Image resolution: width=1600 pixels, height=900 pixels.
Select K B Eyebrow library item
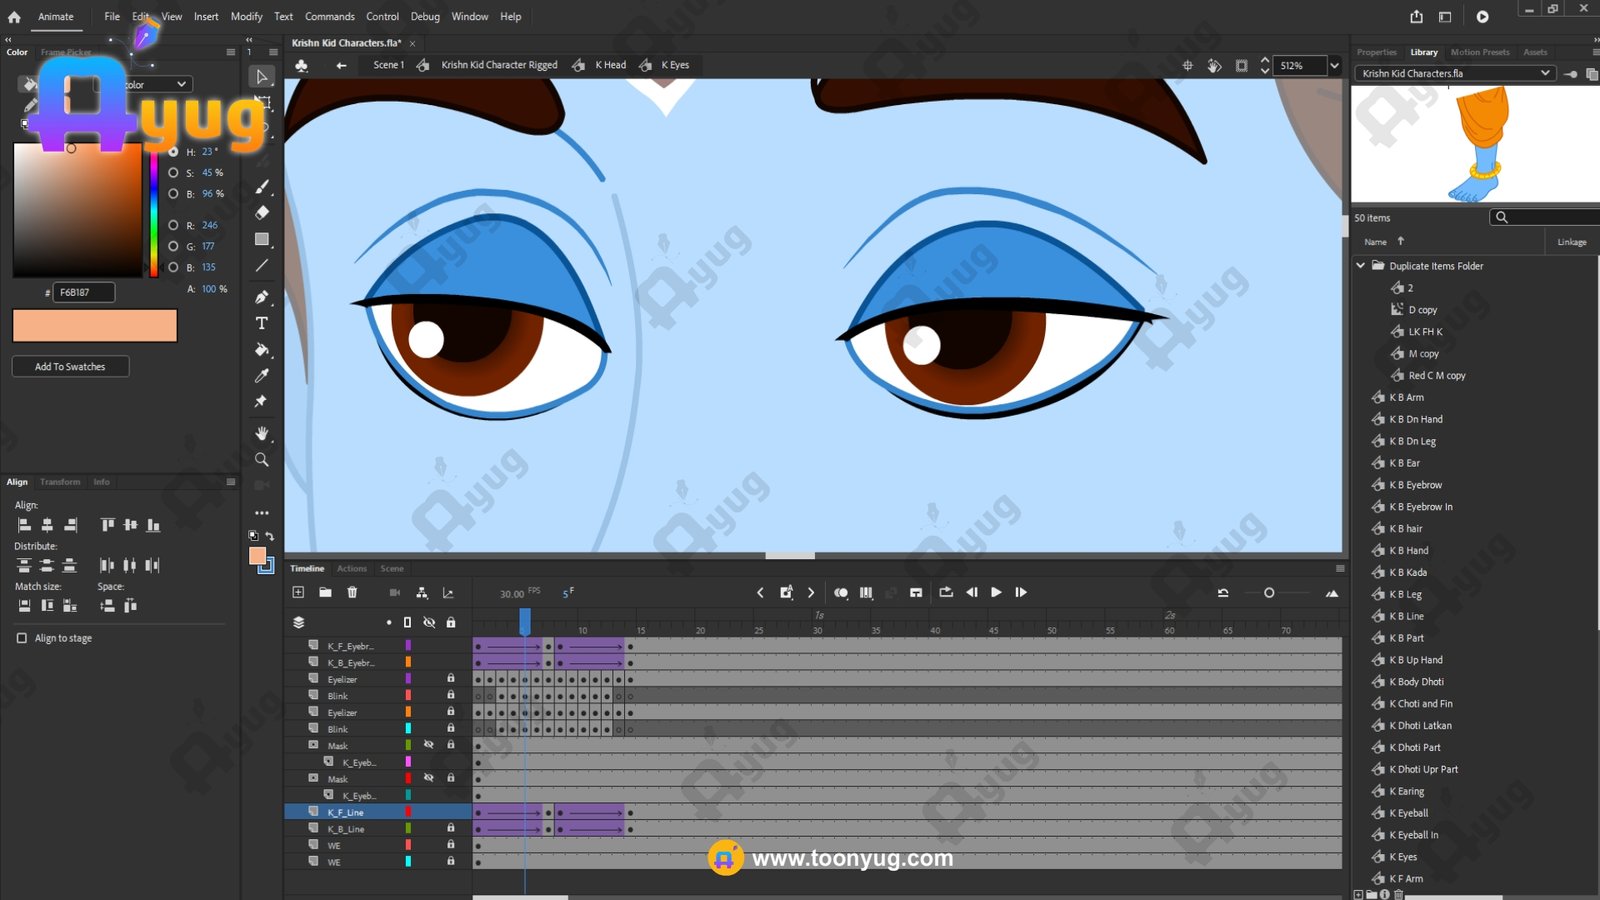coord(1415,485)
